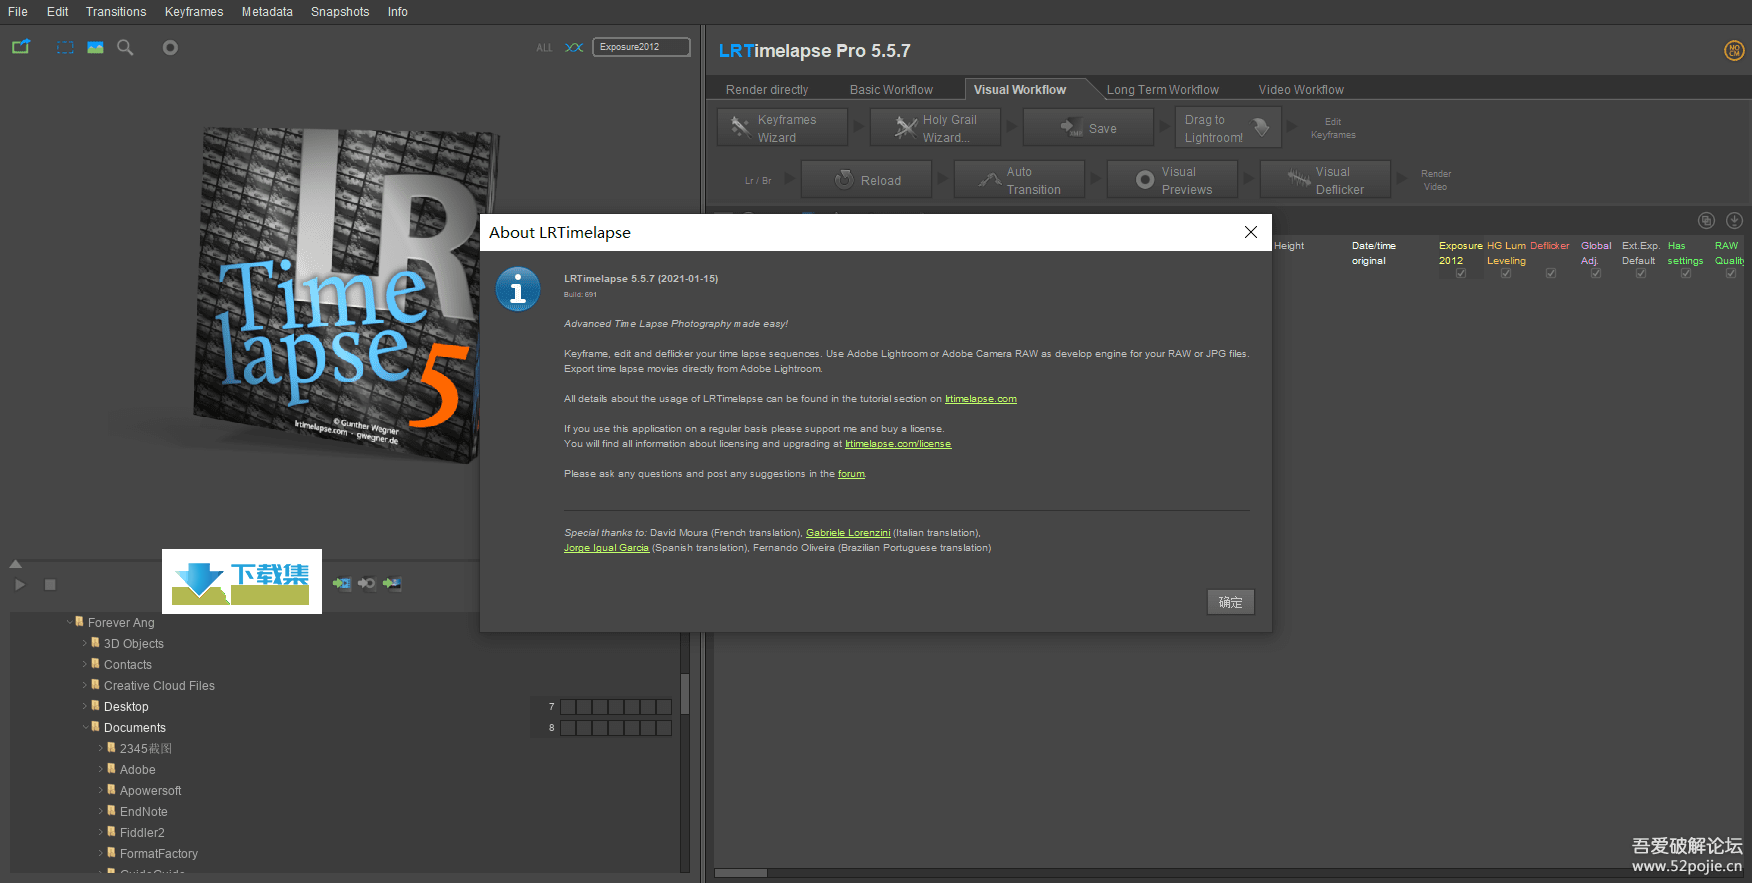Open the Snapshots menu

pos(340,12)
